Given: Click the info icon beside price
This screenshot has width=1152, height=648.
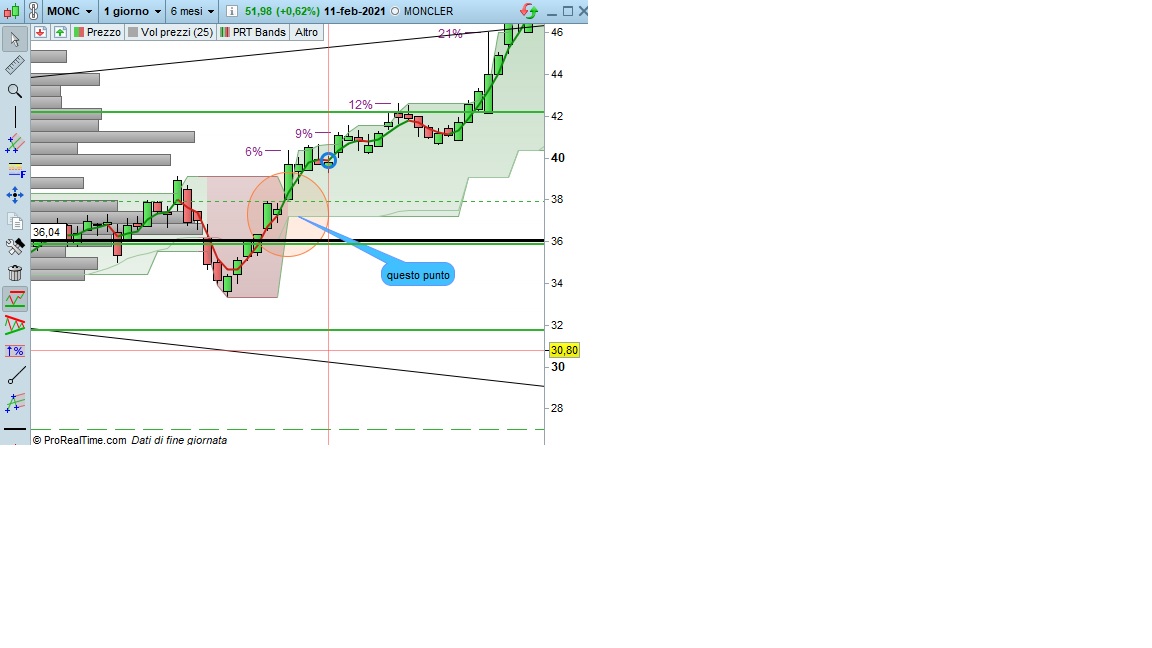Looking at the screenshot, I should tap(231, 11).
